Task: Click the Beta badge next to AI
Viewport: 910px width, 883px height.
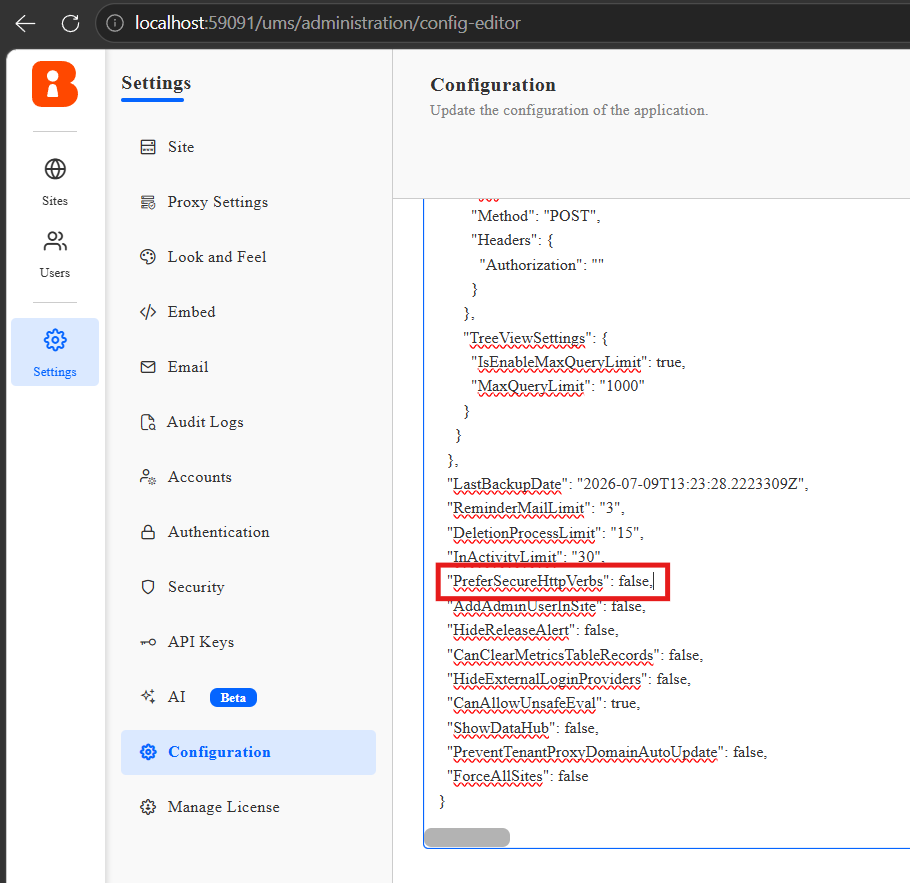Action: coord(233,697)
